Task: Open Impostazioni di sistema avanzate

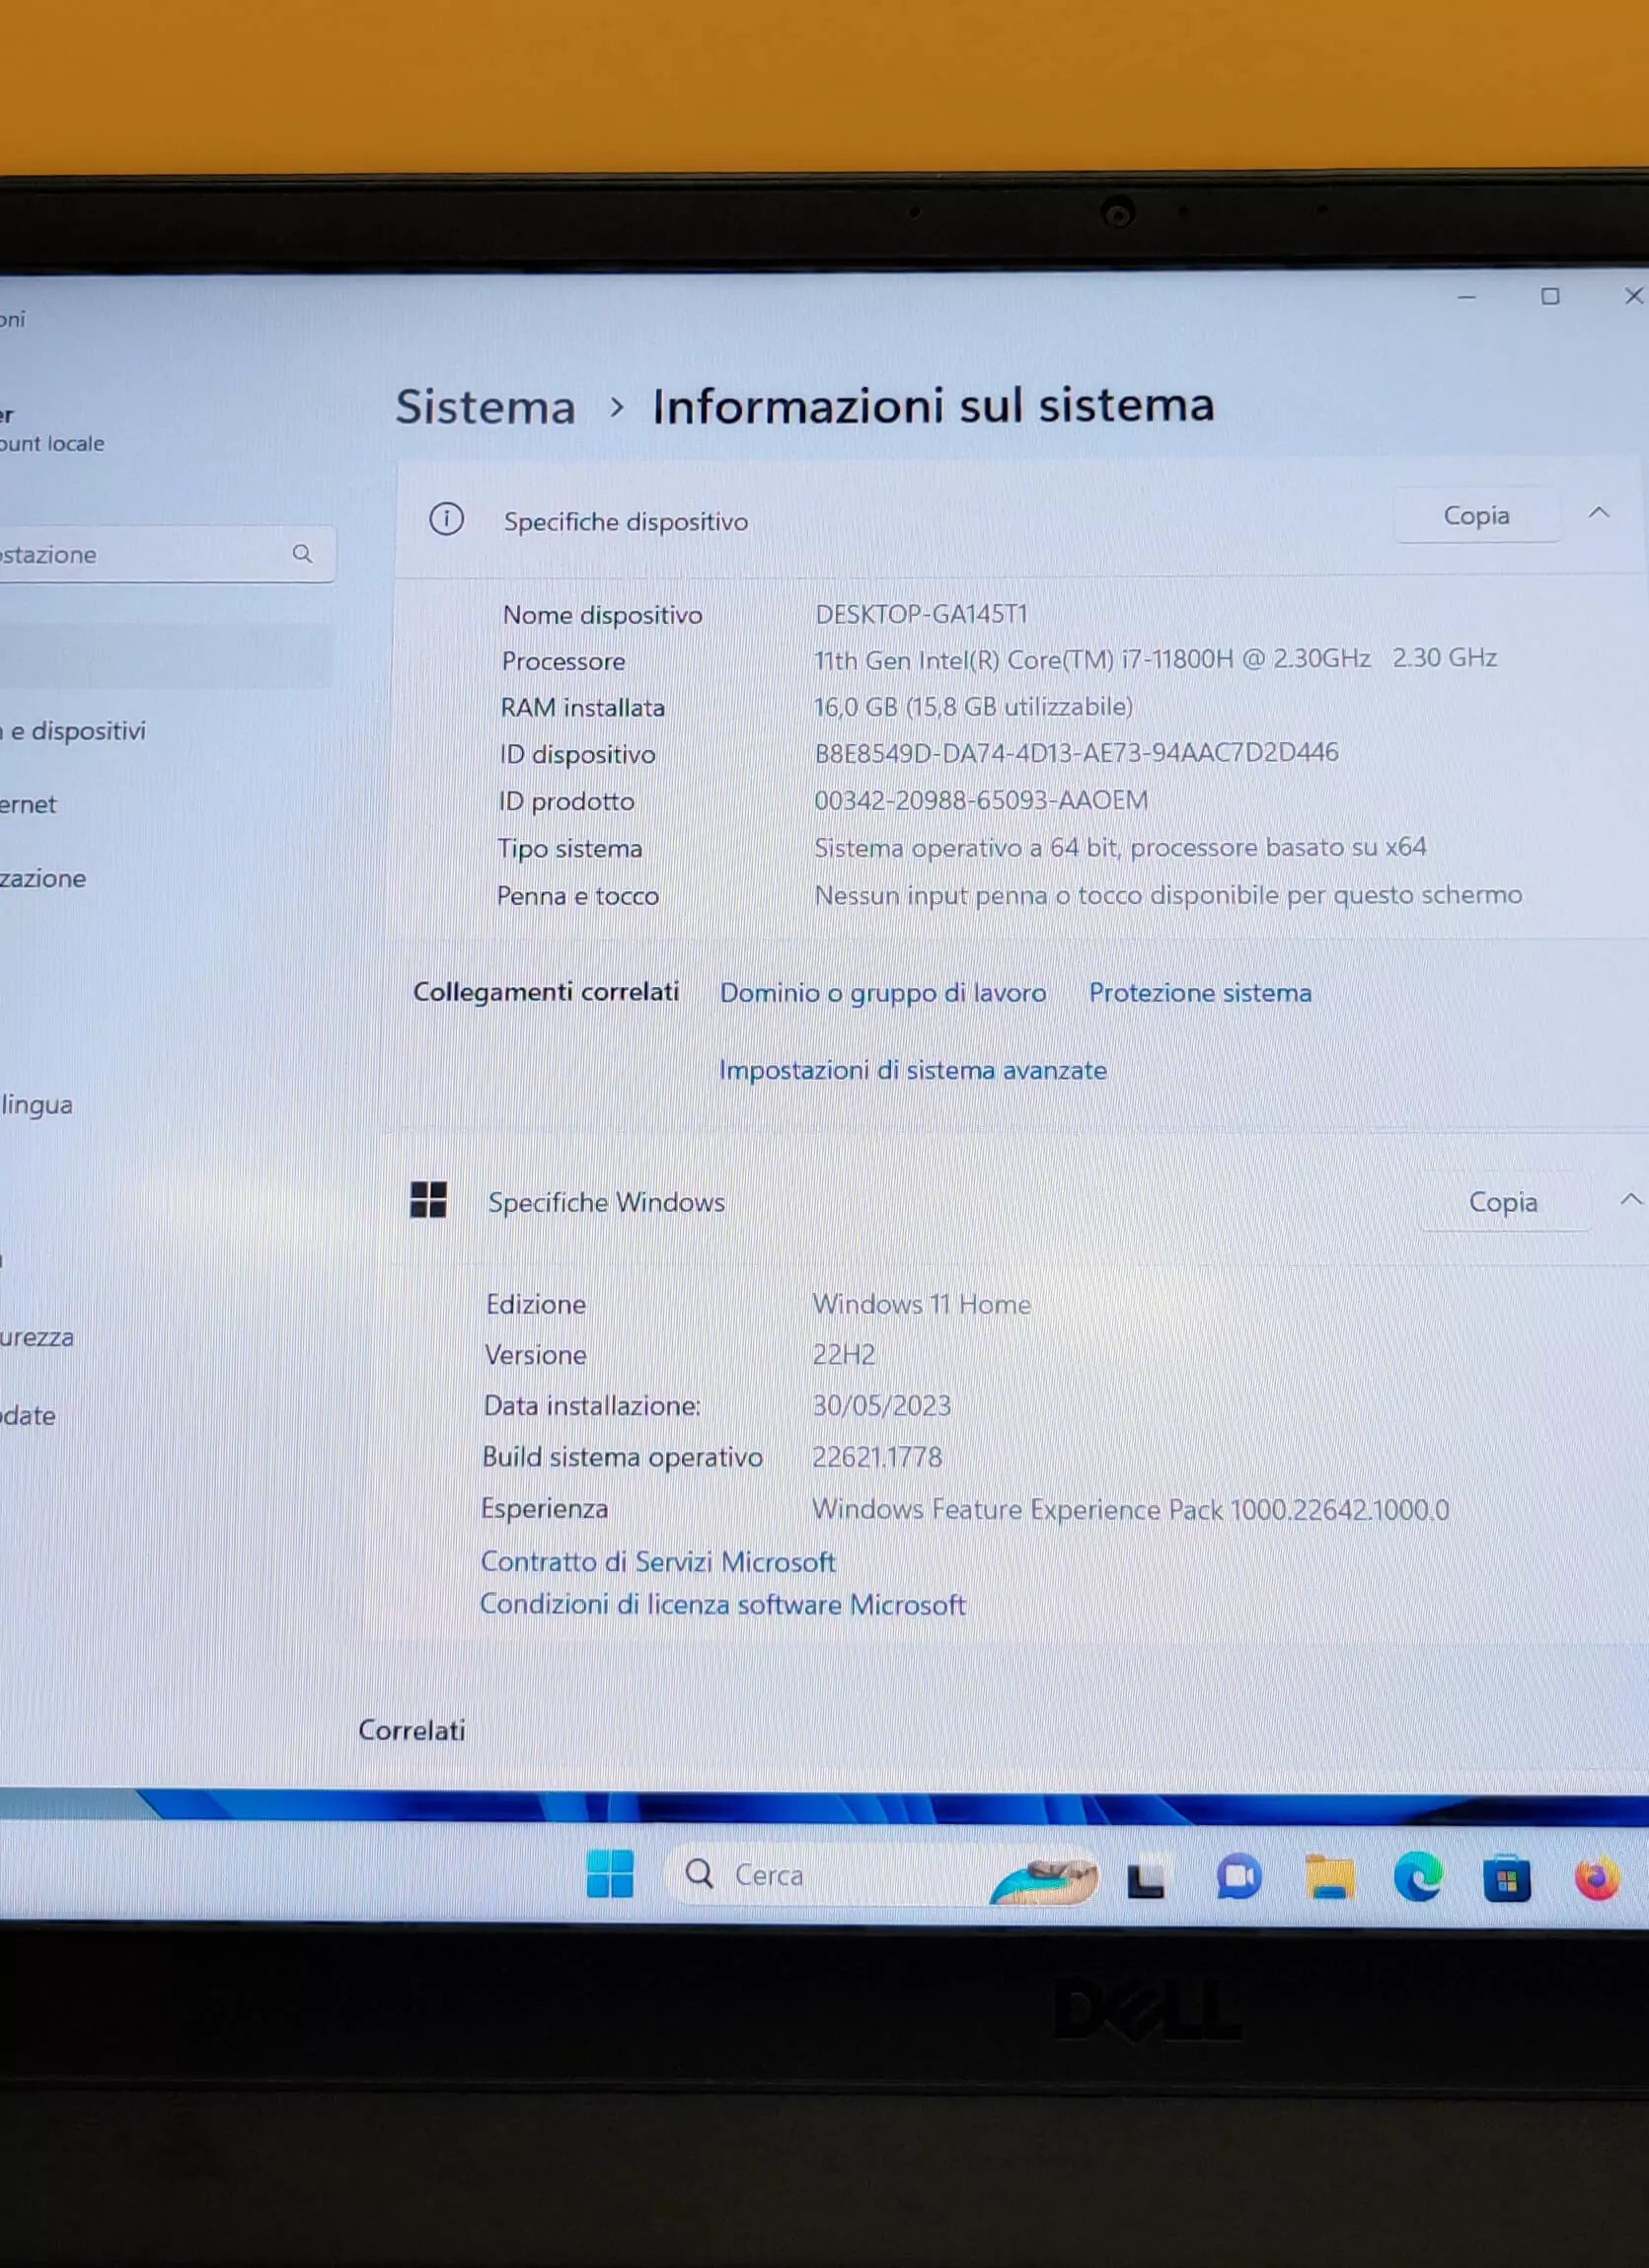Action: (912, 1070)
